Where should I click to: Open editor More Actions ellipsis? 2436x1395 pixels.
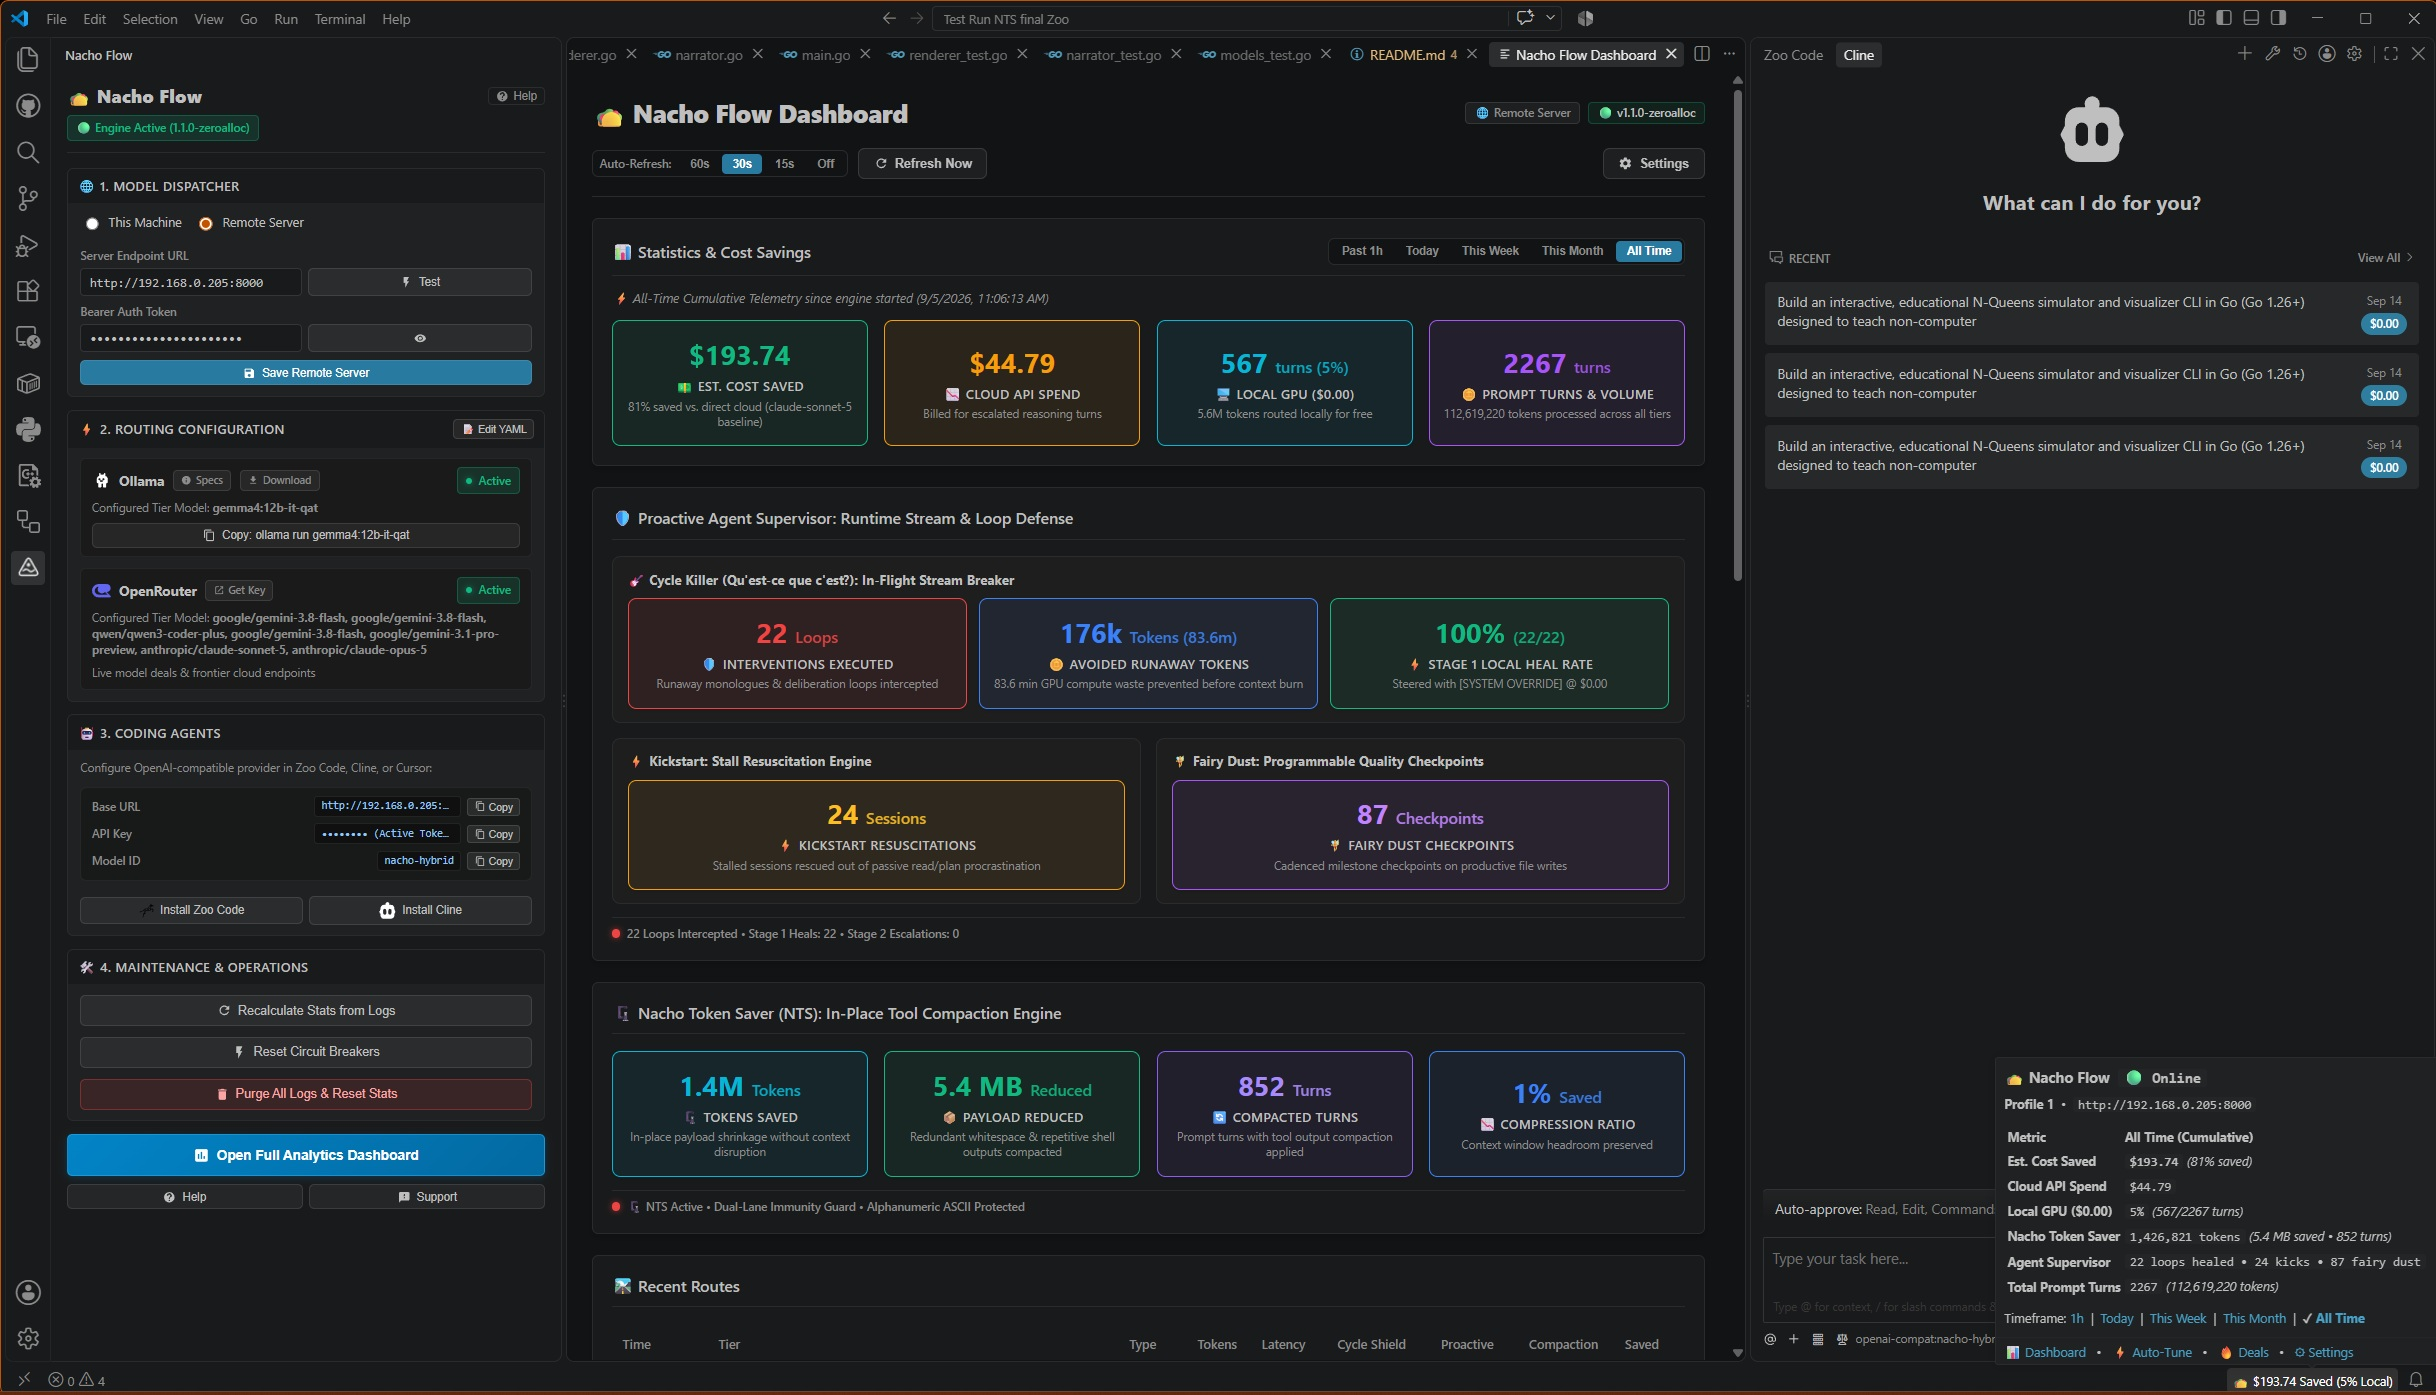(x=1729, y=54)
